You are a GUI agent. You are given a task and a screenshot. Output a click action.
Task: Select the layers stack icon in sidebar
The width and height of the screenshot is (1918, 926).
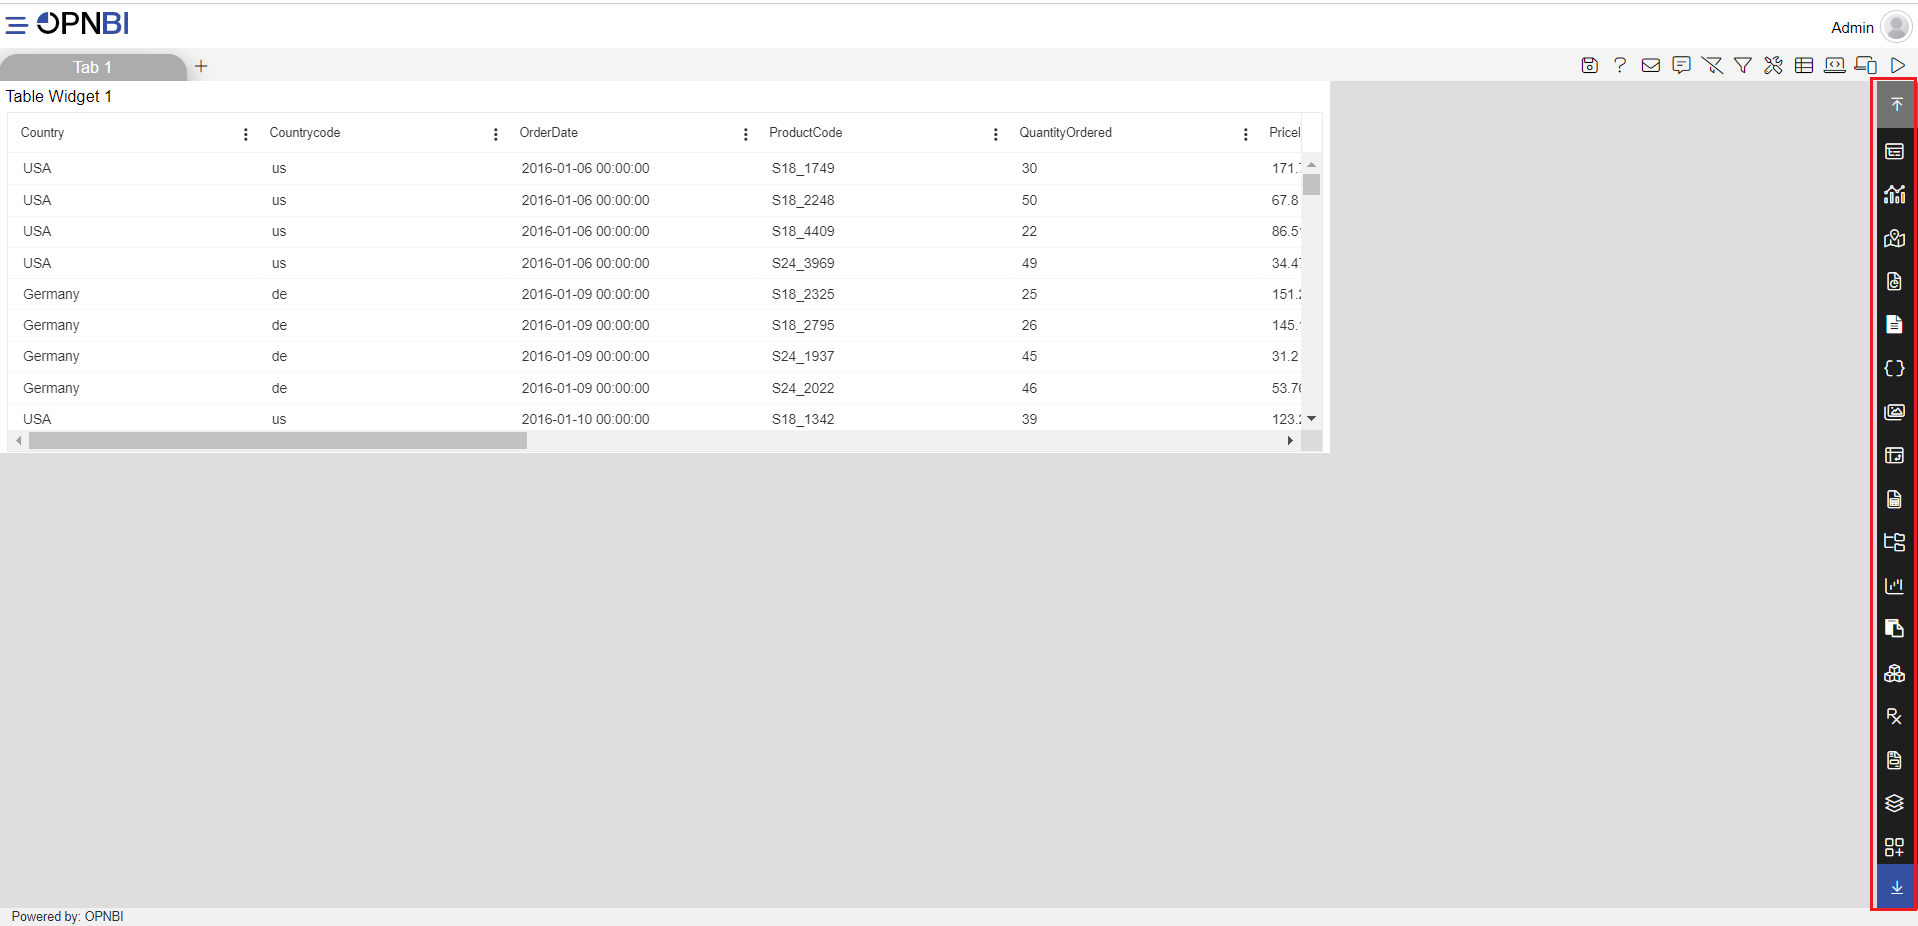point(1894,803)
